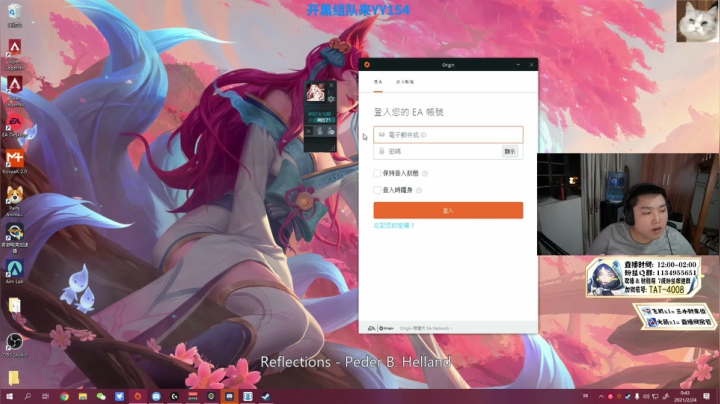This screenshot has height=404, width=720.
Task: Close the small chat widget
Action: pyautogui.click(x=332, y=85)
